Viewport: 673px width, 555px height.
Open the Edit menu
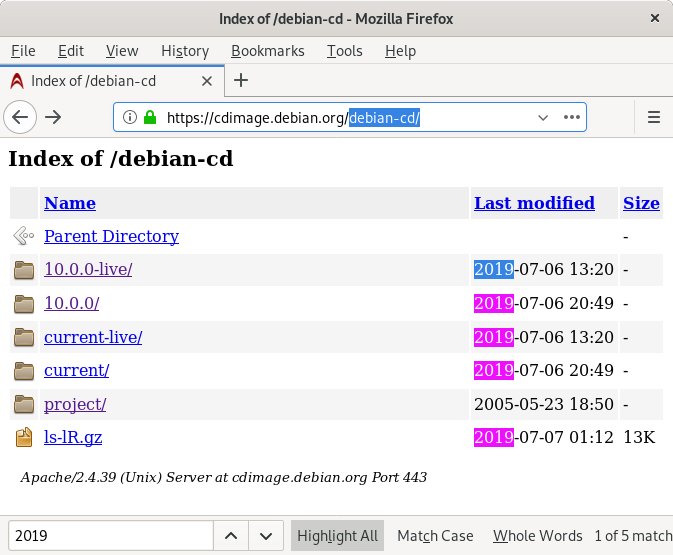[x=71, y=51]
